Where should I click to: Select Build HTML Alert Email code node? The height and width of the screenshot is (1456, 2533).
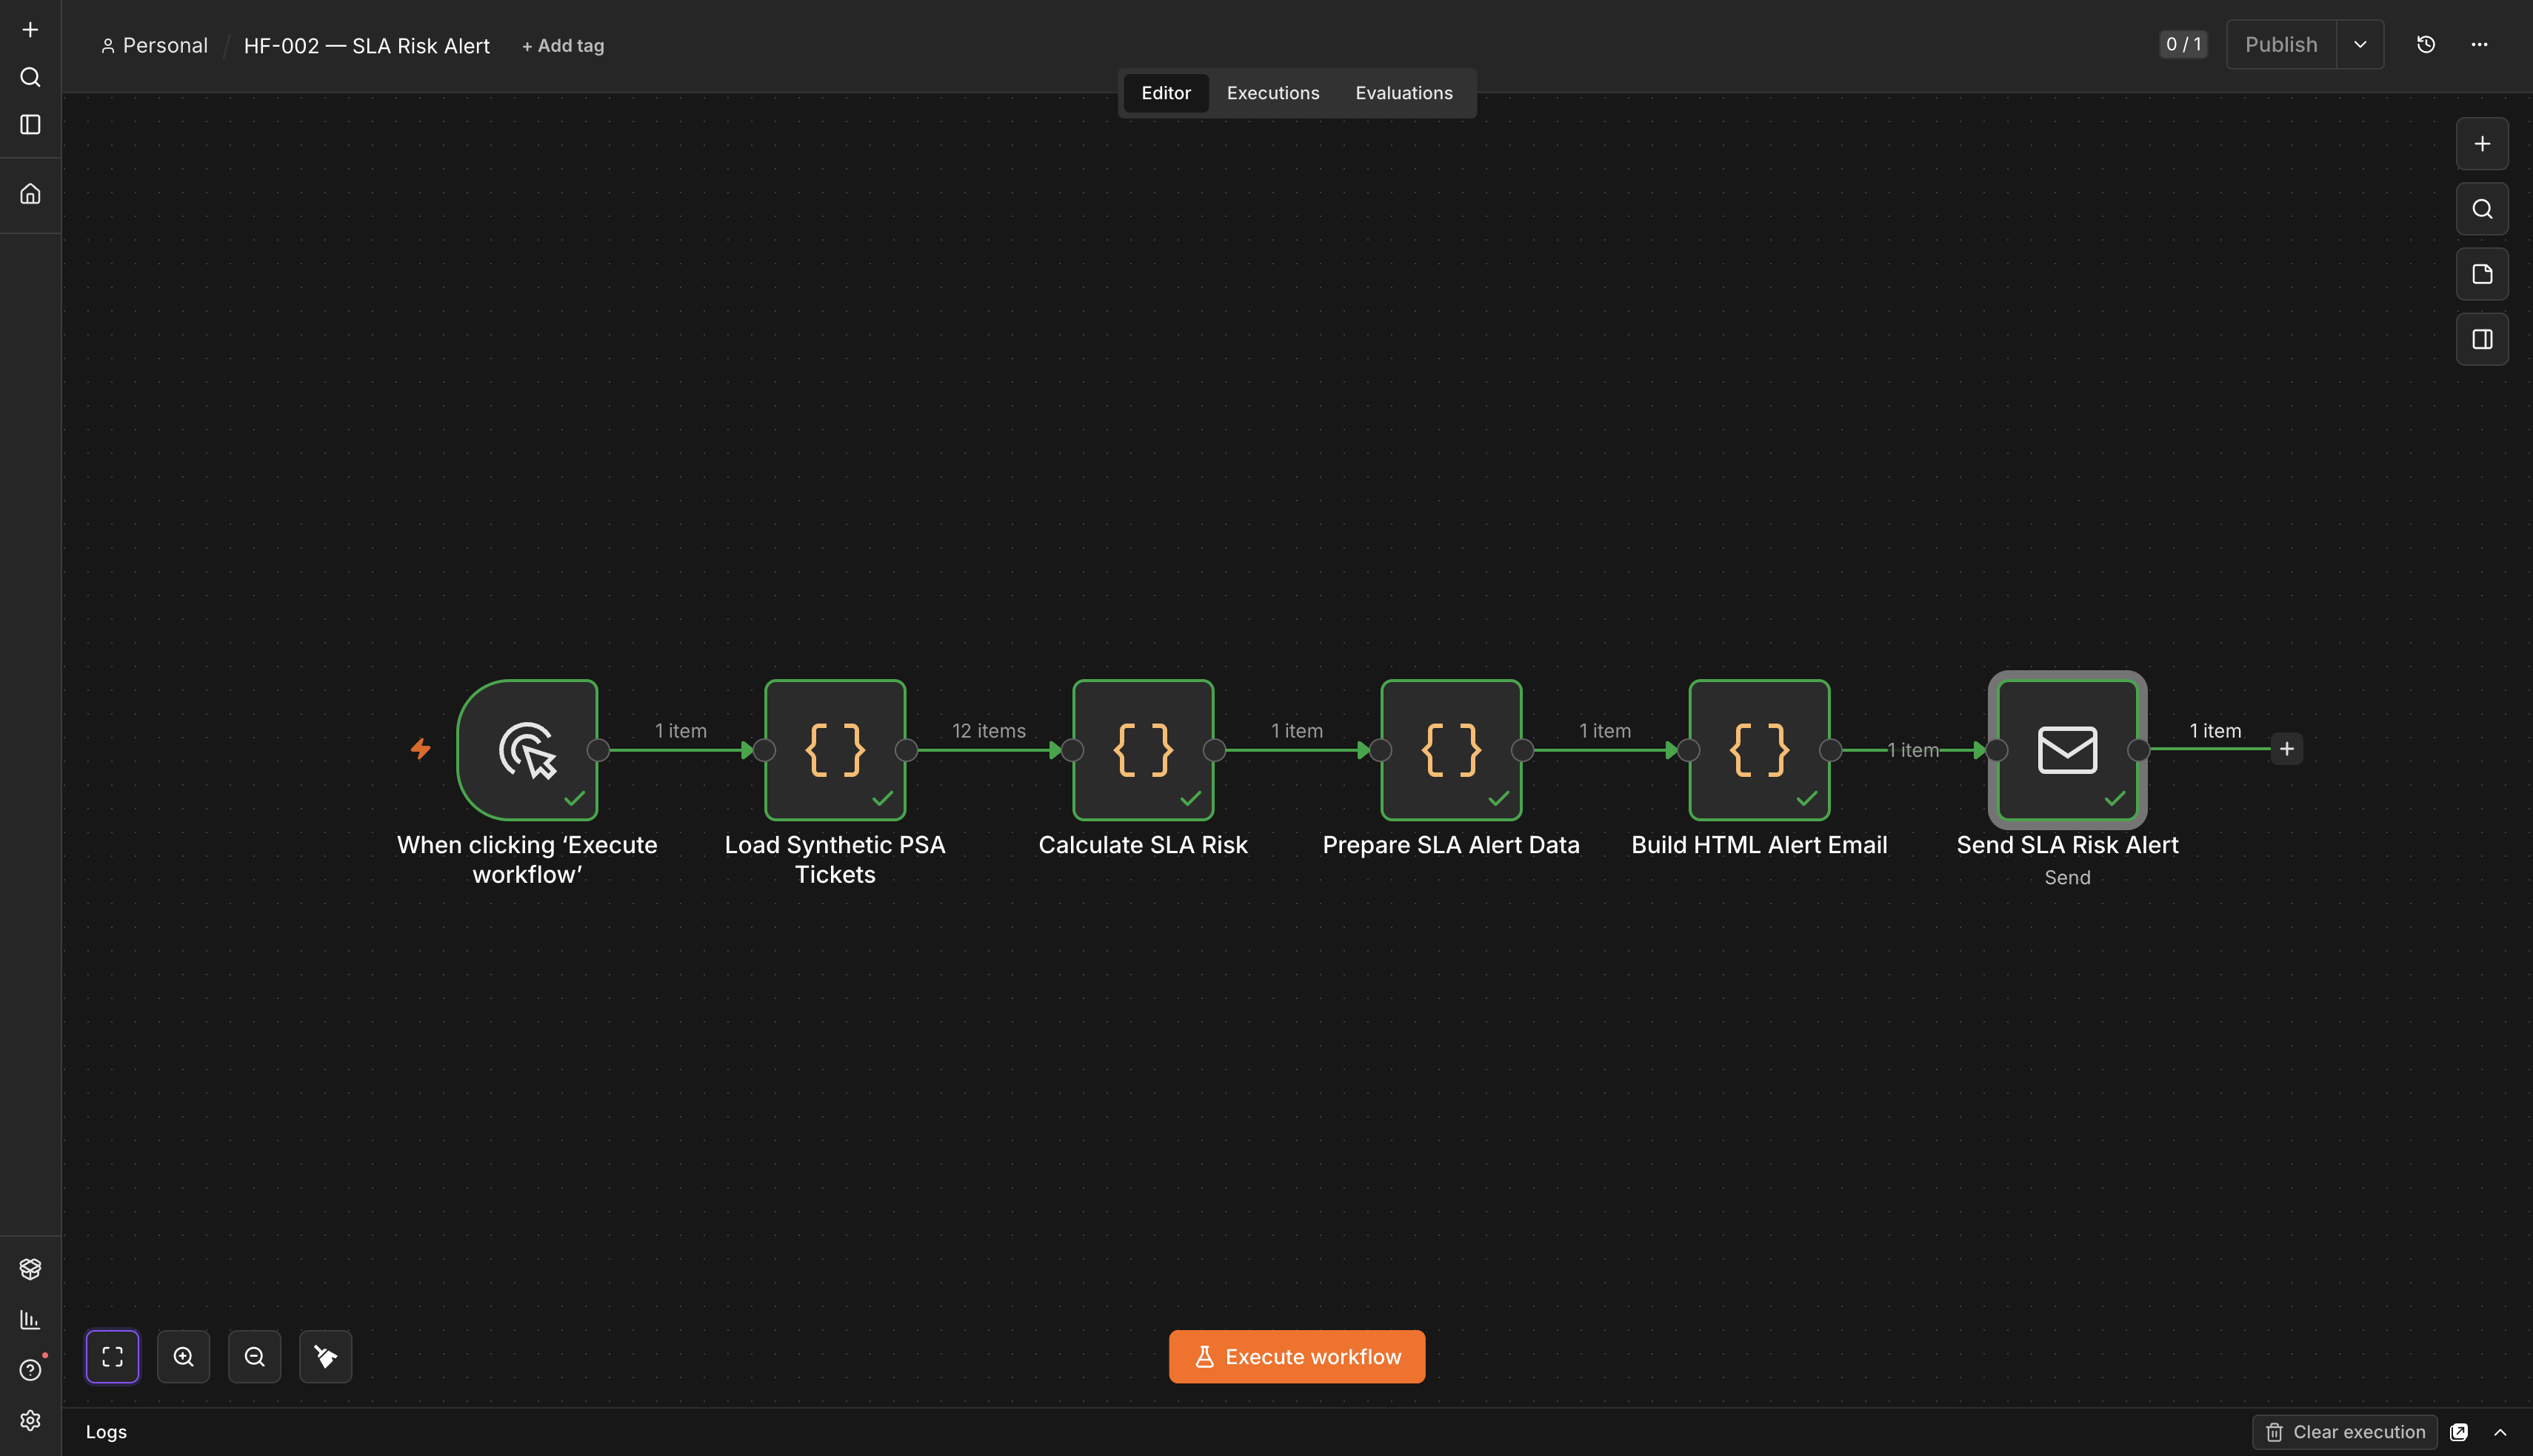[x=1759, y=750]
